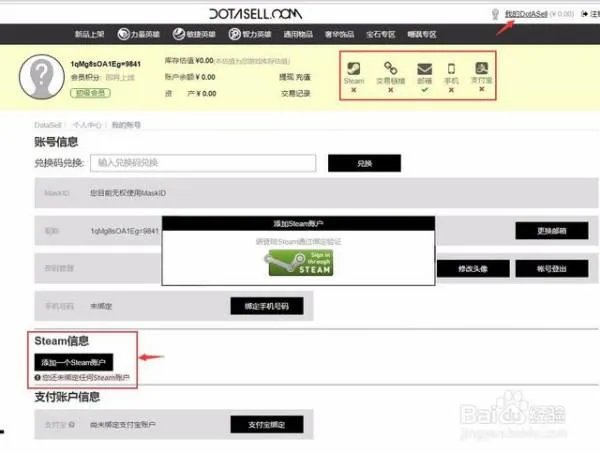The height and width of the screenshot is (454, 600).
Task: Click the info icon under Steam信息
Action: 38,377
